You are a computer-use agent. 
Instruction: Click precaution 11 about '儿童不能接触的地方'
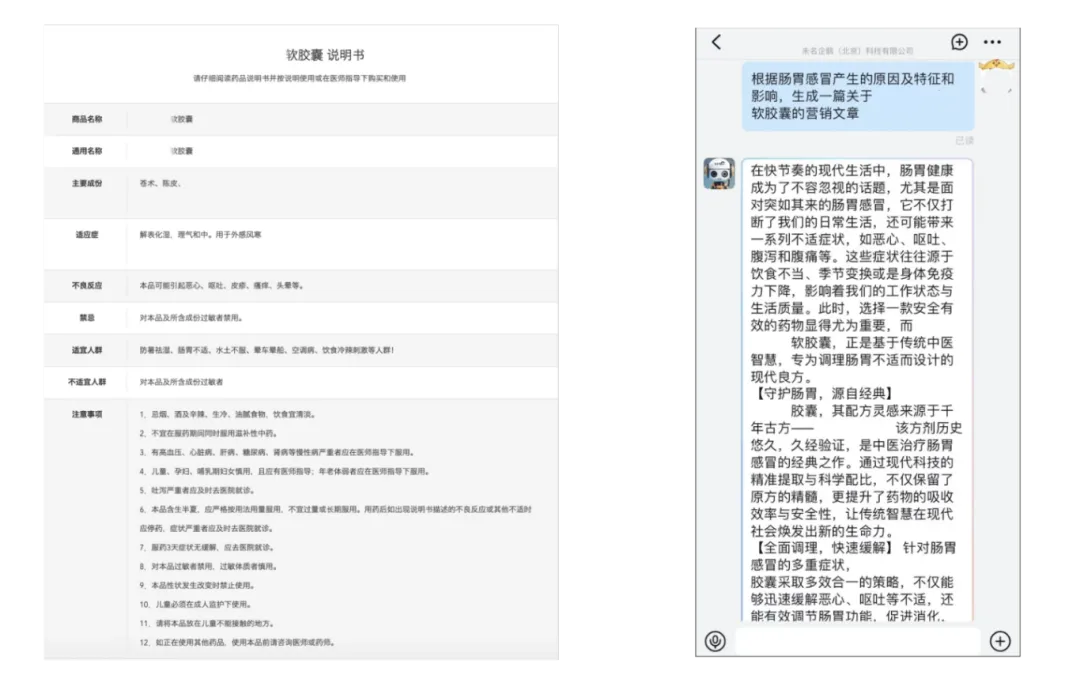207,623
